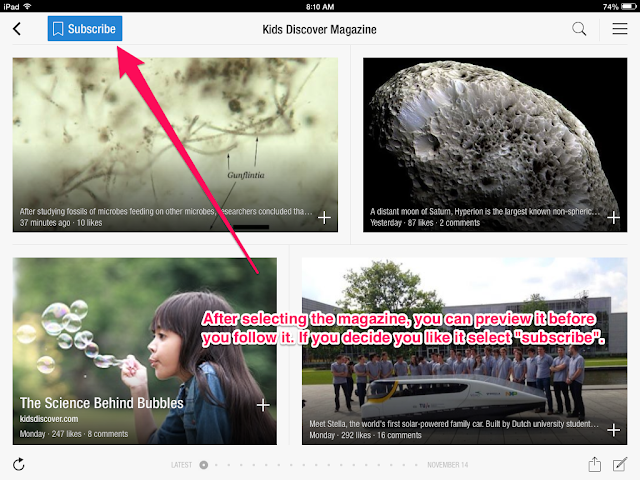Select 'Monday · 247 likes · 8 comments' text
The image size is (640, 480).
click(x=74, y=434)
